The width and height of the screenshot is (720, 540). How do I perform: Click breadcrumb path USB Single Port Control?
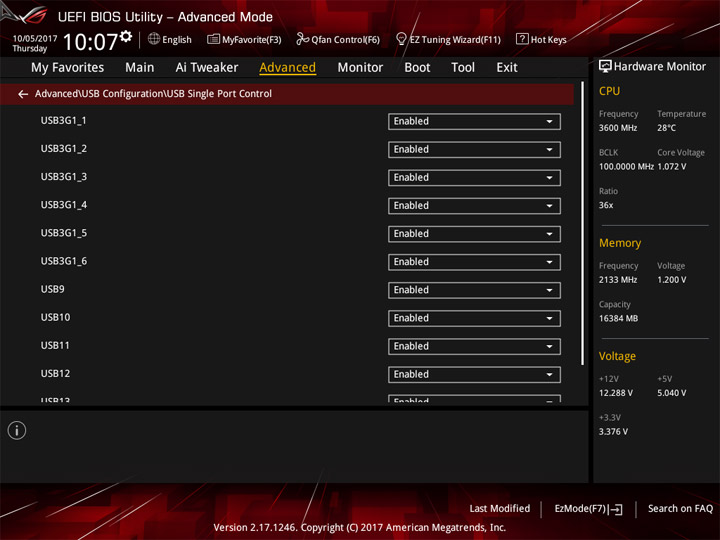tap(219, 94)
